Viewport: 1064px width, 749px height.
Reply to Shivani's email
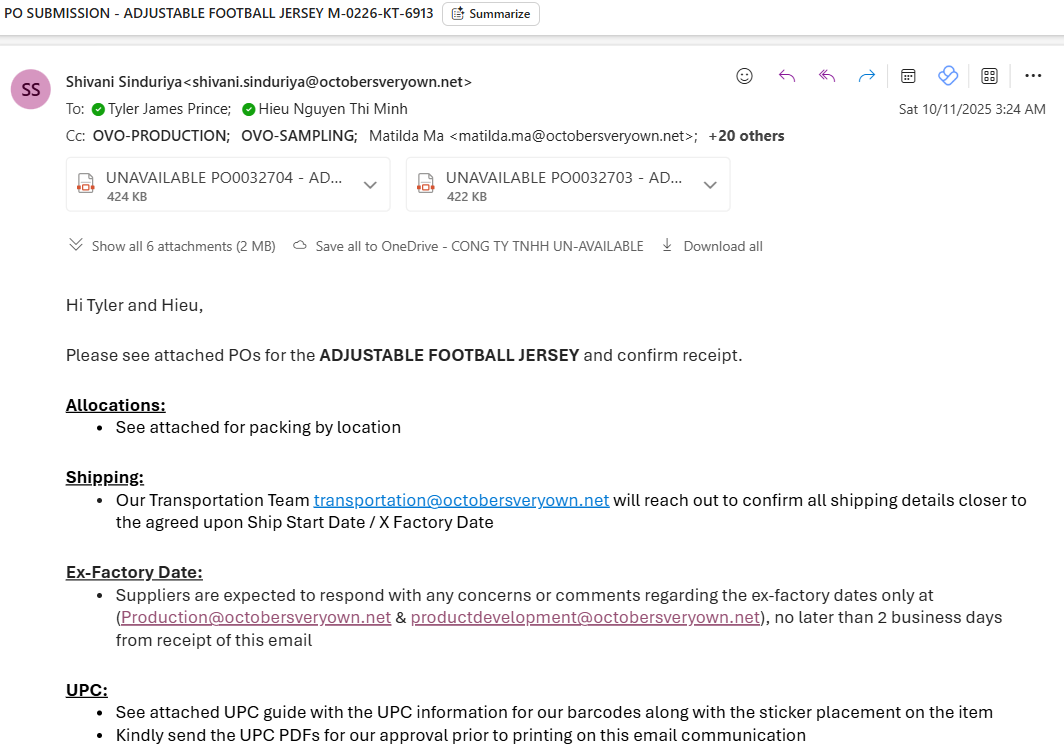tap(787, 76)
